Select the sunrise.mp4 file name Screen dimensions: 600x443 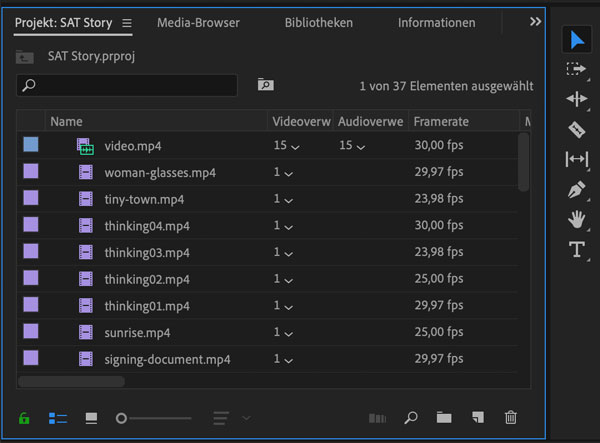[x=137, y=333]
